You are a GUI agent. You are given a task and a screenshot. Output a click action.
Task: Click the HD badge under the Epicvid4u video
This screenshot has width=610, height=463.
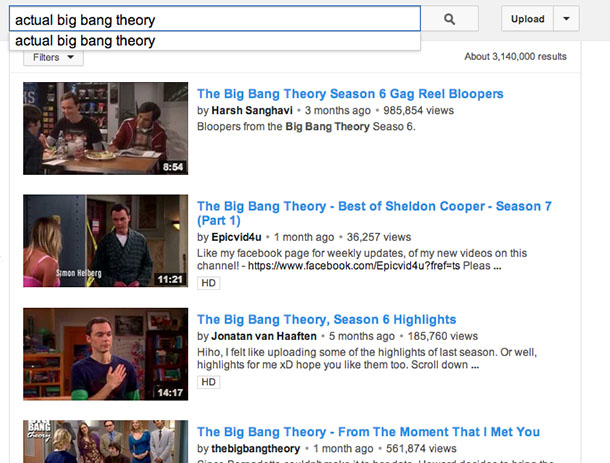[x=209, y=283]
